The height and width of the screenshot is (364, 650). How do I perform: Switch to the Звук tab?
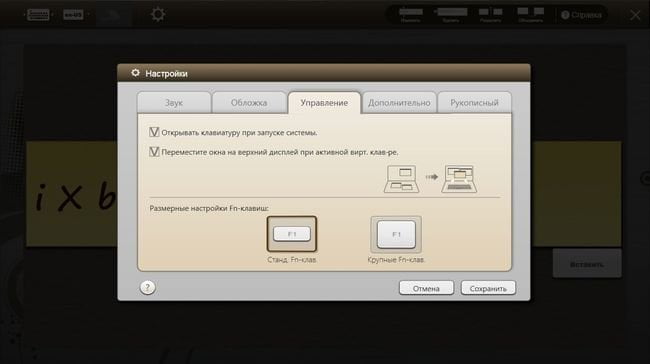174,102
